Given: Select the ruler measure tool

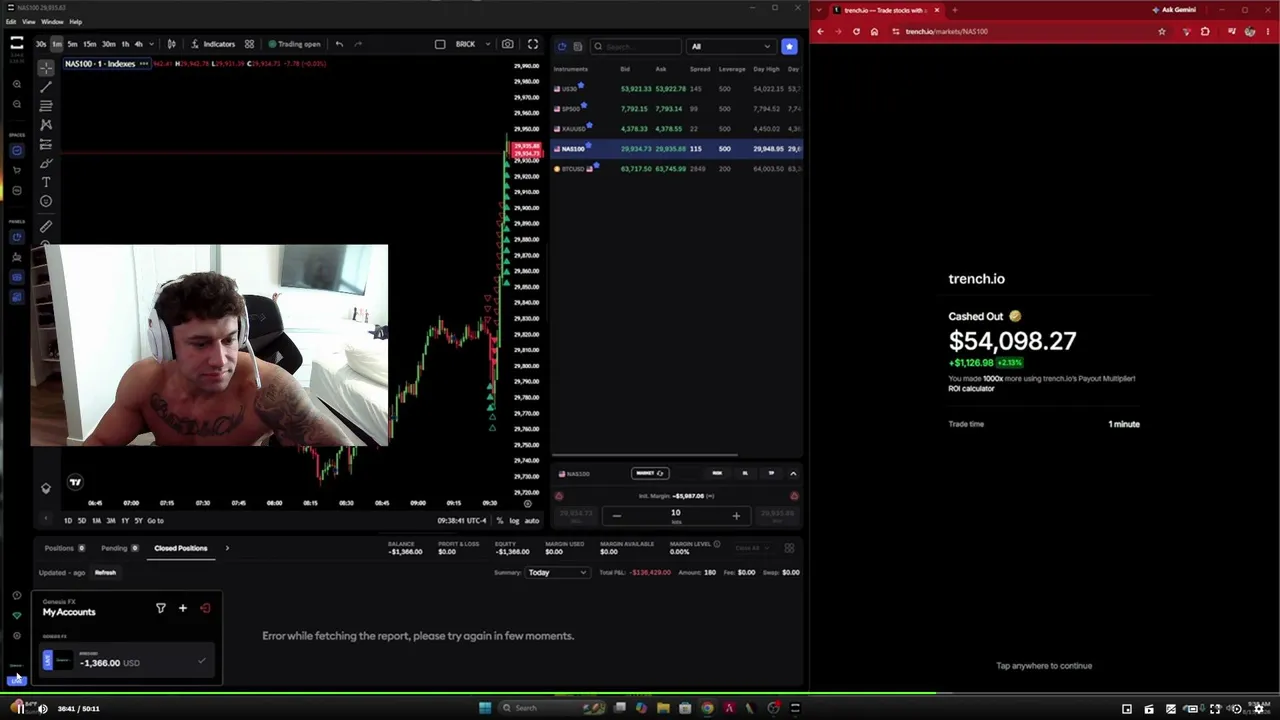Looking at the screenshot, I should coord(46,227).
